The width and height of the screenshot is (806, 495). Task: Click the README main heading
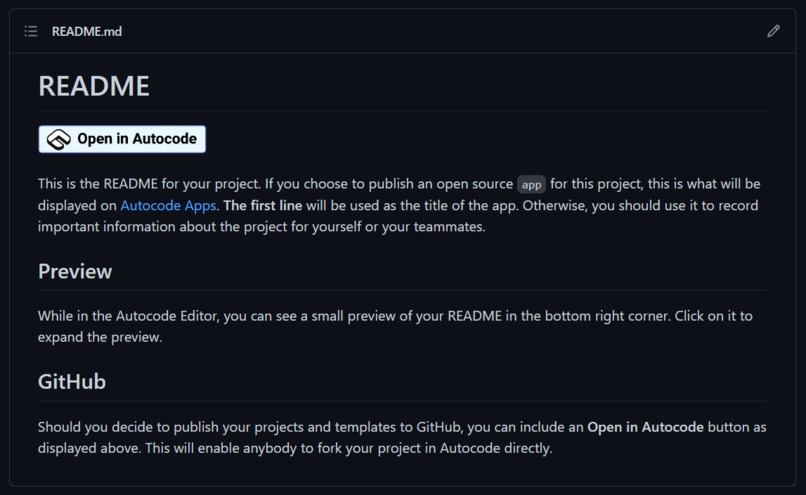pos(94,86)
